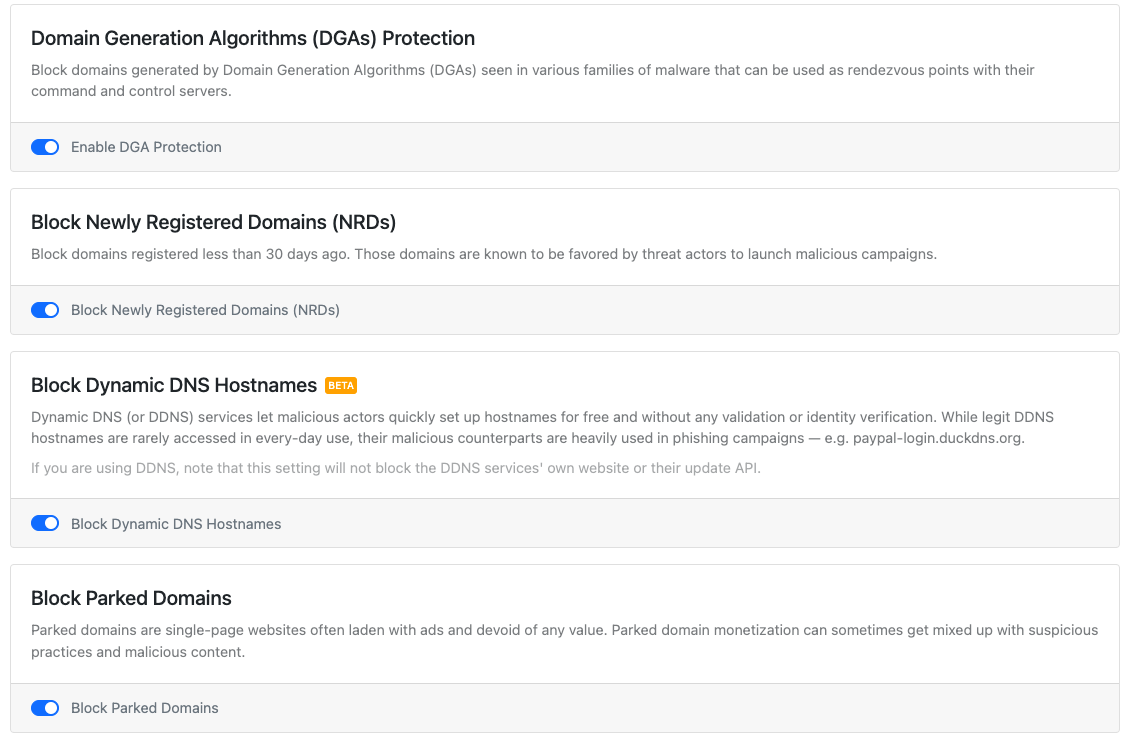Click the Dynamic DNS services explanation paragraph
Screen dimensions: 1132x742
542,427
